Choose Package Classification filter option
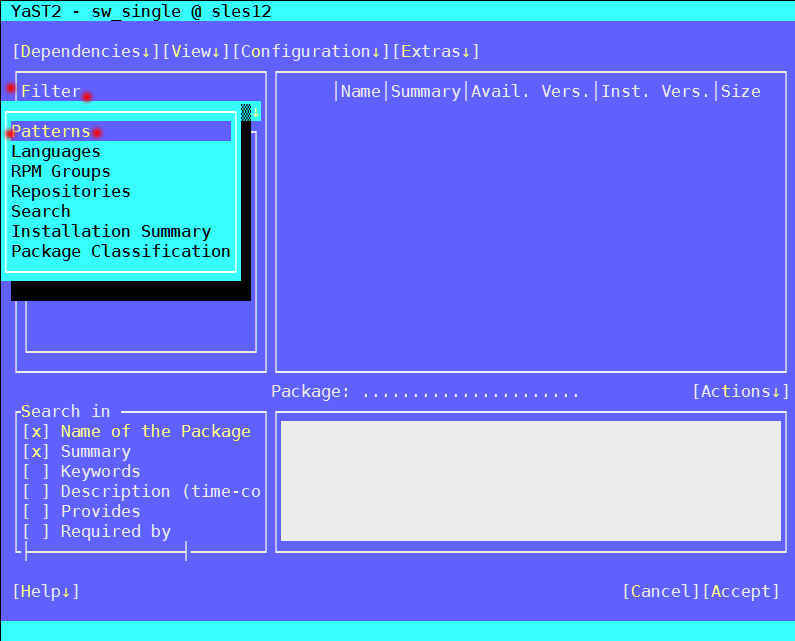Screen dimensions: 795x641 point(121,251)
